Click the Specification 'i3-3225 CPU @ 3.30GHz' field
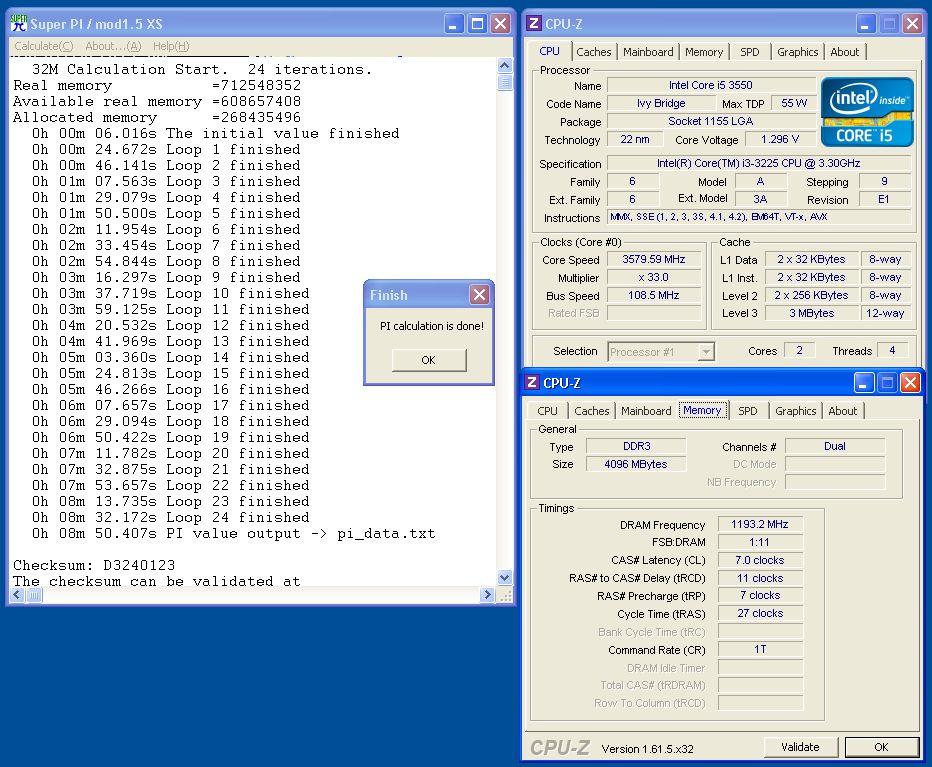This screenshot has width=932, height=767. pyautogui.click(x=758, y=163)
